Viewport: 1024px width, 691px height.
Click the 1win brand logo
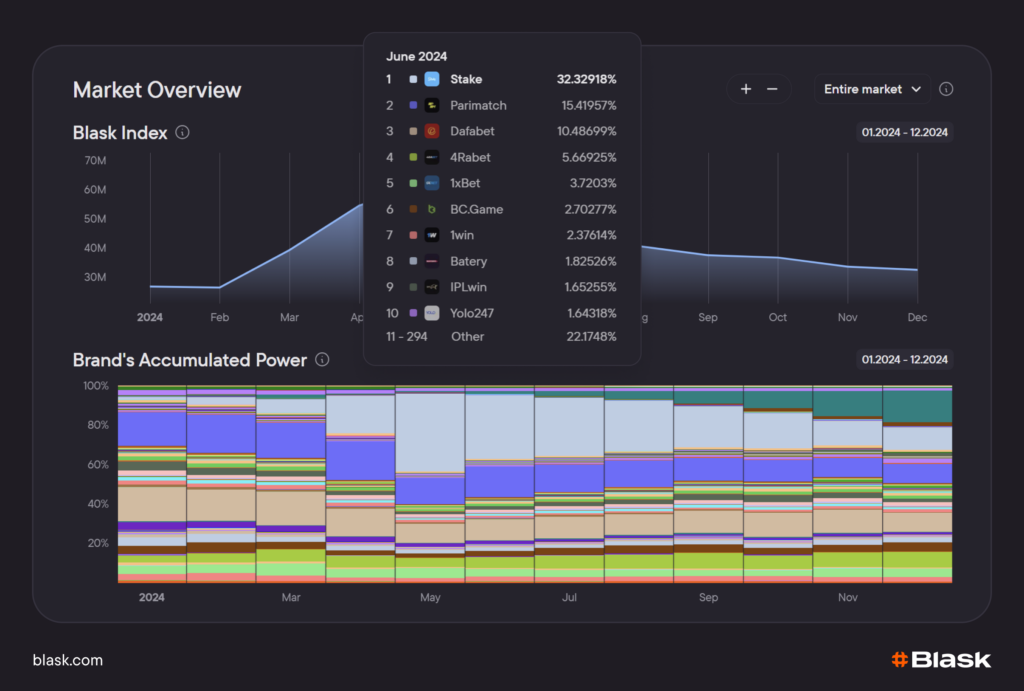(x=432, y=235)
